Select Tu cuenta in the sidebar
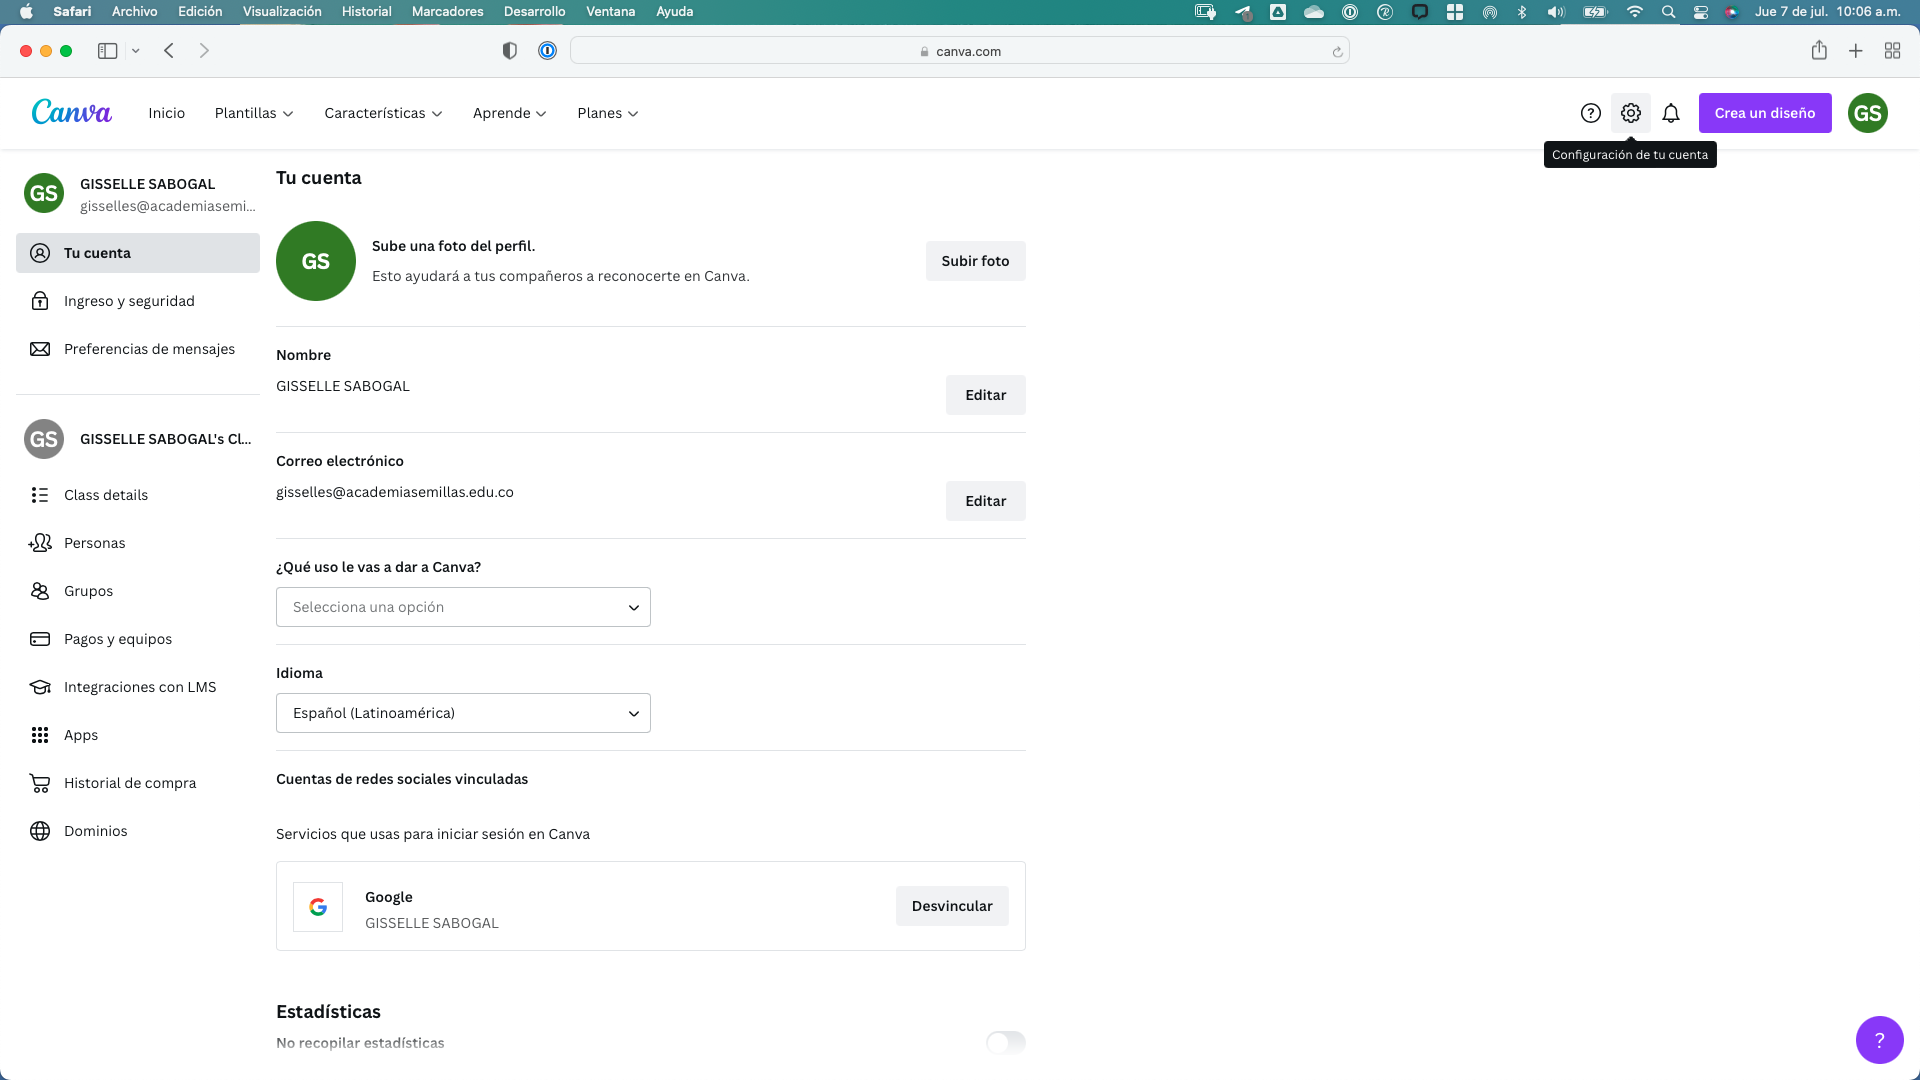This screenshot has width=1920, height=1080. pos(138,253)
